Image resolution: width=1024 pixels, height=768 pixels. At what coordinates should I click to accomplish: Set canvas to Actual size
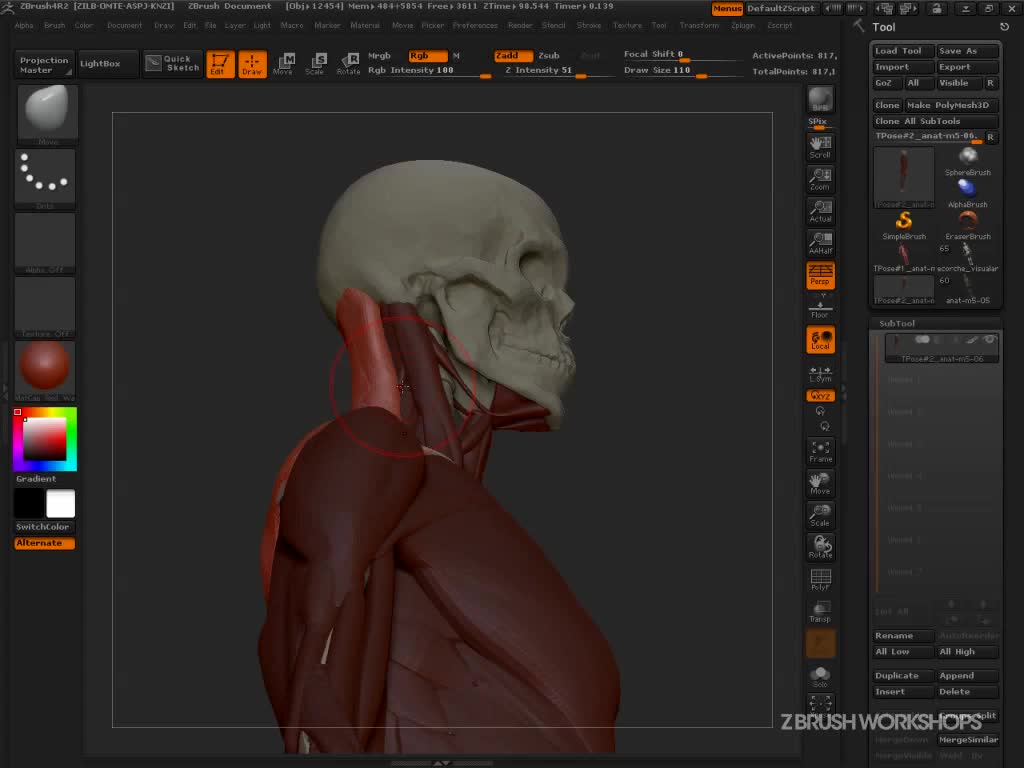point(820,211)
